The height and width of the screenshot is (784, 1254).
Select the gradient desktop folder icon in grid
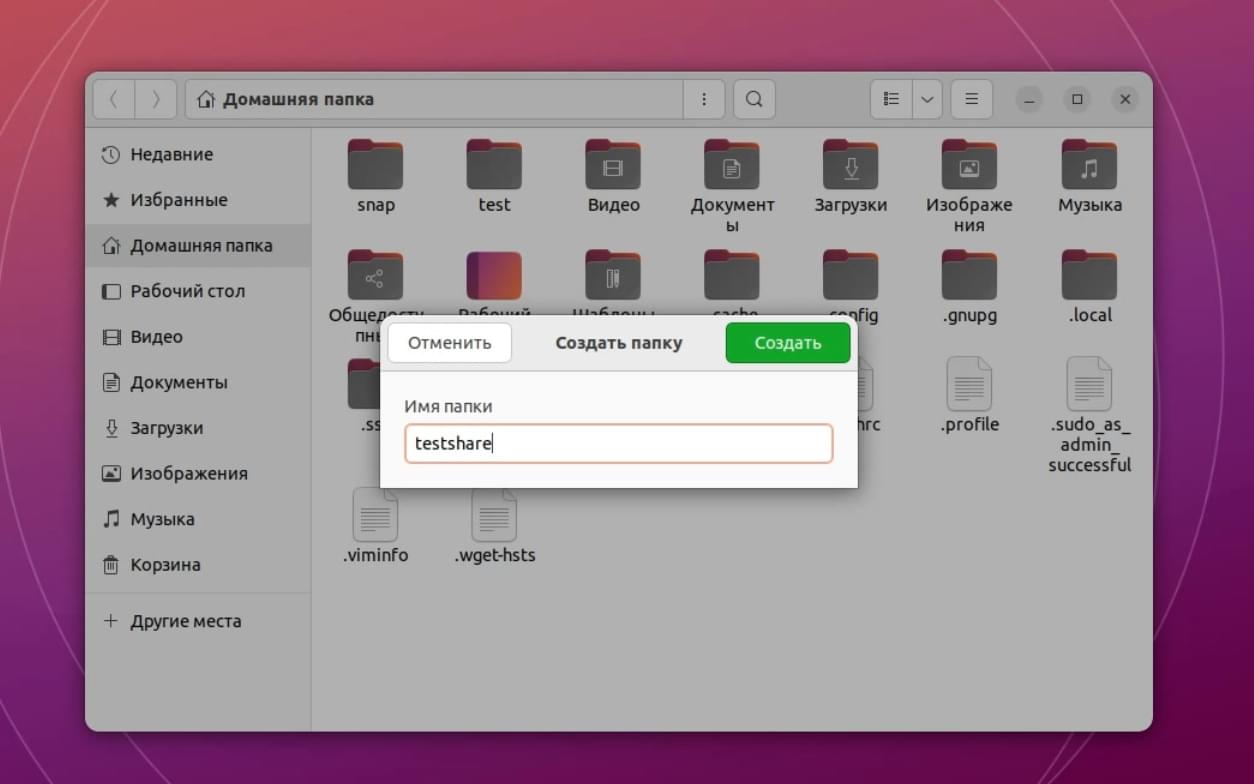494,275
